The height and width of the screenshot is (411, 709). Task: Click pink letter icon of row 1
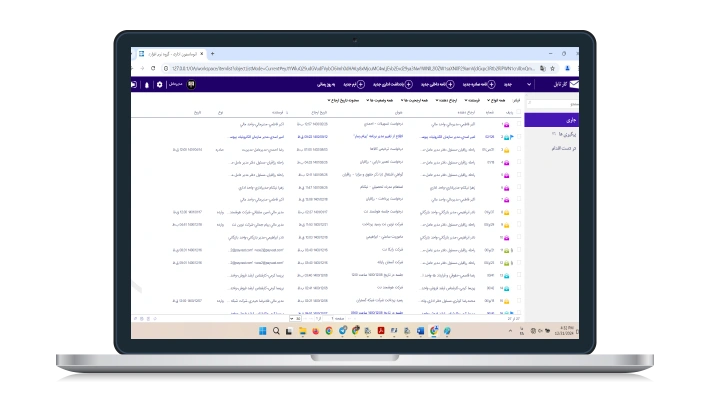click(506, 124)
